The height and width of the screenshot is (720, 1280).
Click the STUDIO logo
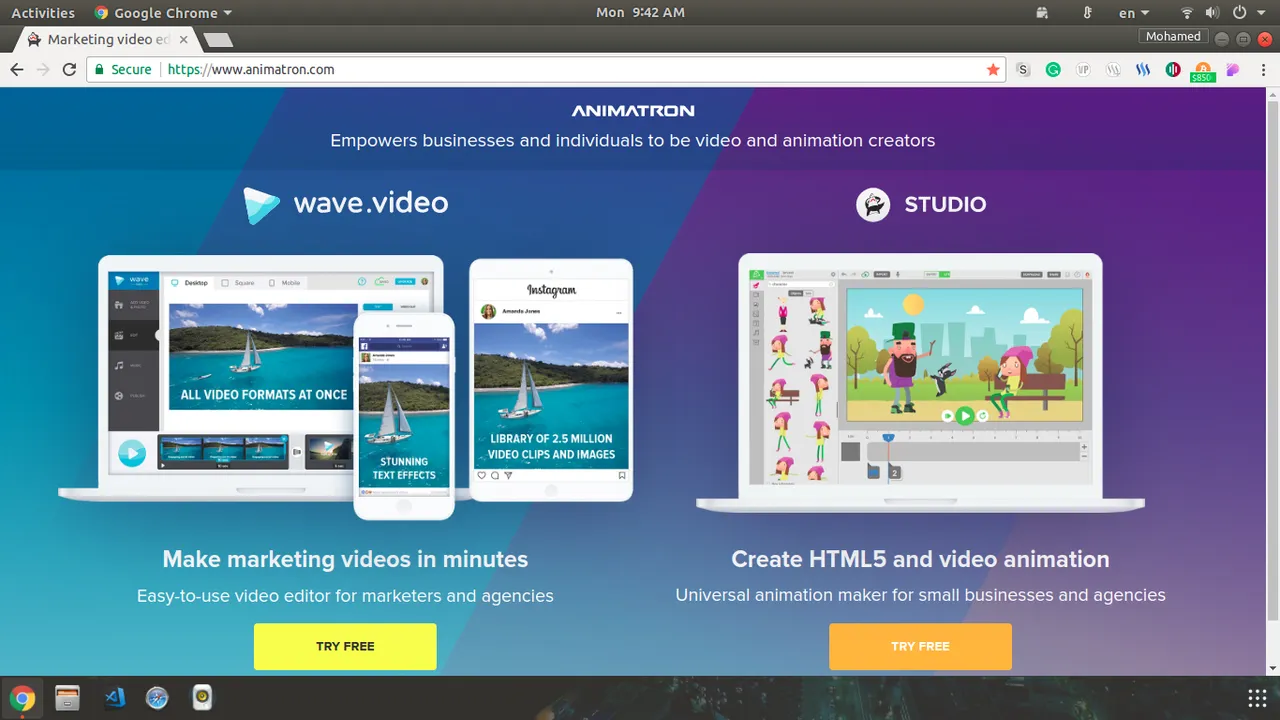921,204
